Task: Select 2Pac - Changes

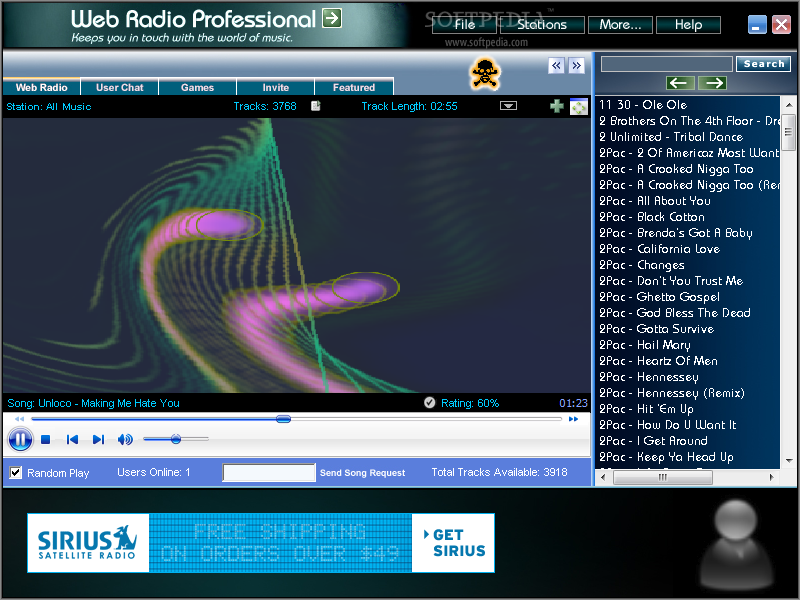Action: pos(641,265)
